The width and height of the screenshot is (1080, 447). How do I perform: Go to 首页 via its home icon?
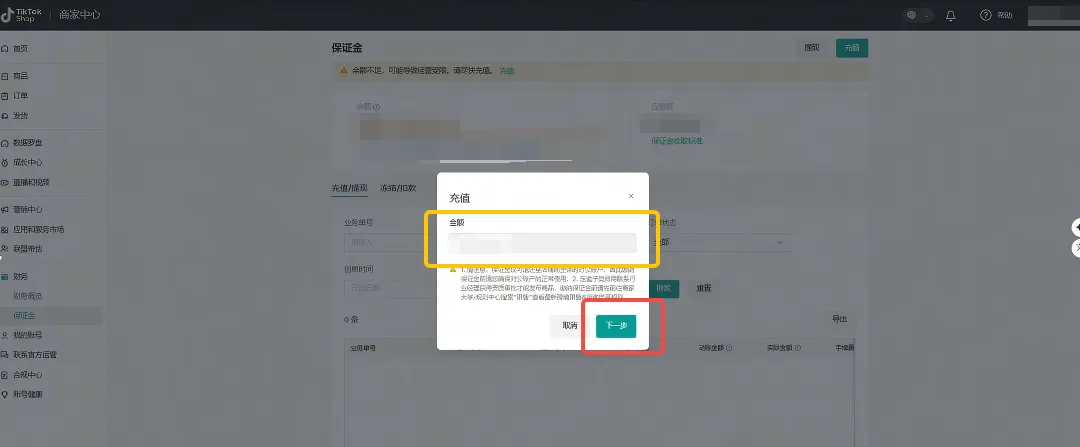(x=5, y=49)
